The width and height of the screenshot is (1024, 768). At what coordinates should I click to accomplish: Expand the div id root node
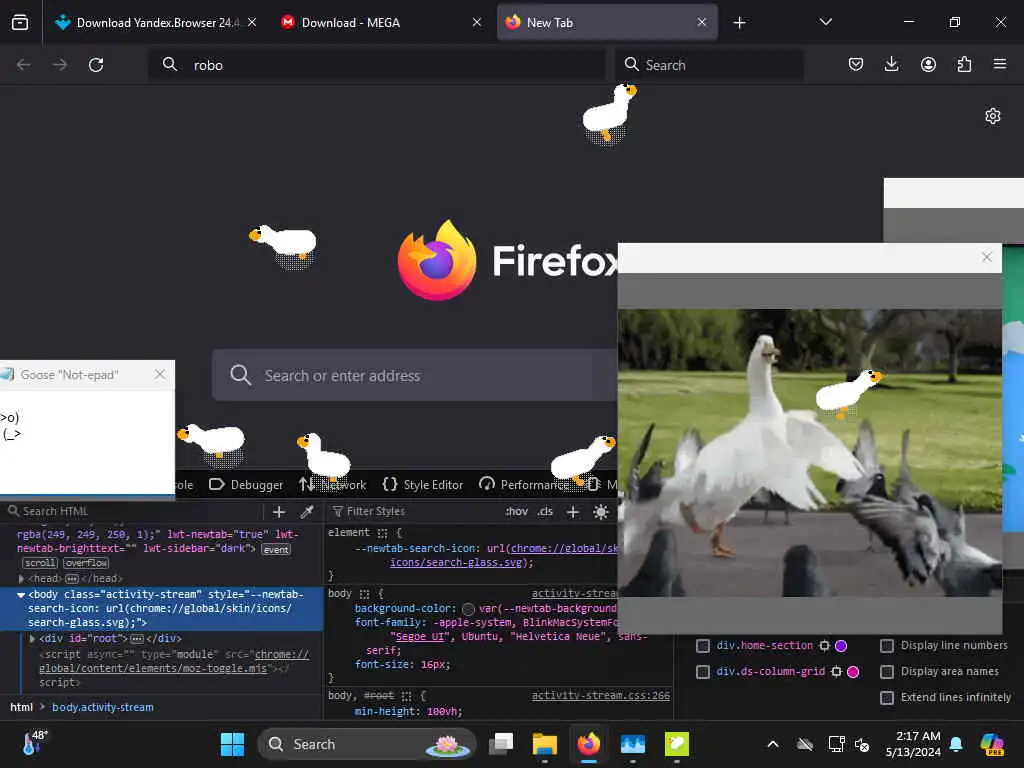point(32,639)
